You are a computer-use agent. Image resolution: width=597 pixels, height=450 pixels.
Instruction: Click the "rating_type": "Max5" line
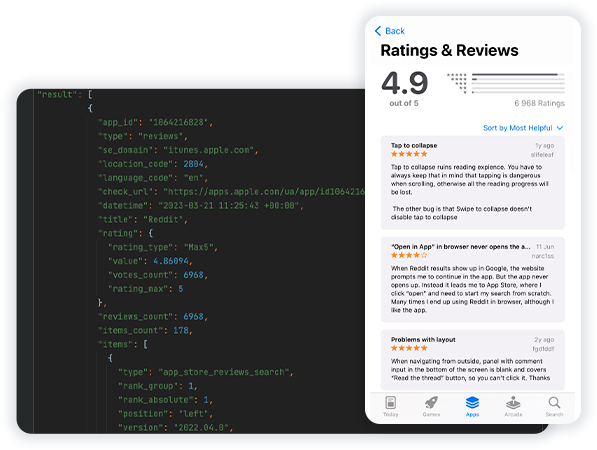tap(163, 247)
